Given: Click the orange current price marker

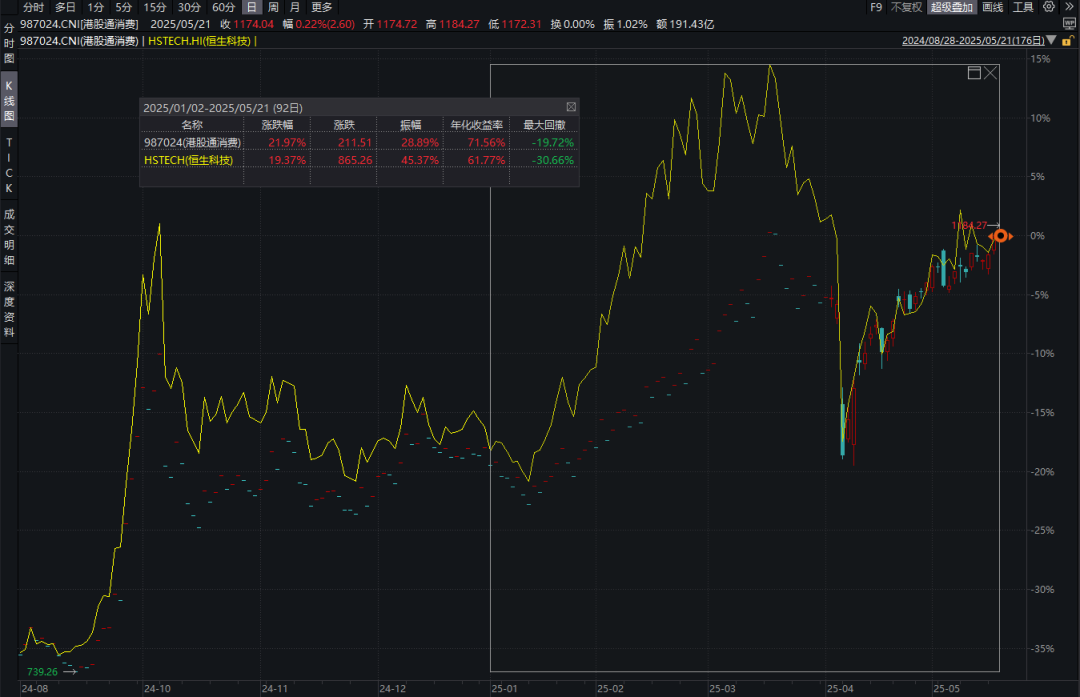Looking at the screenshot, I should coord(1000,236).
